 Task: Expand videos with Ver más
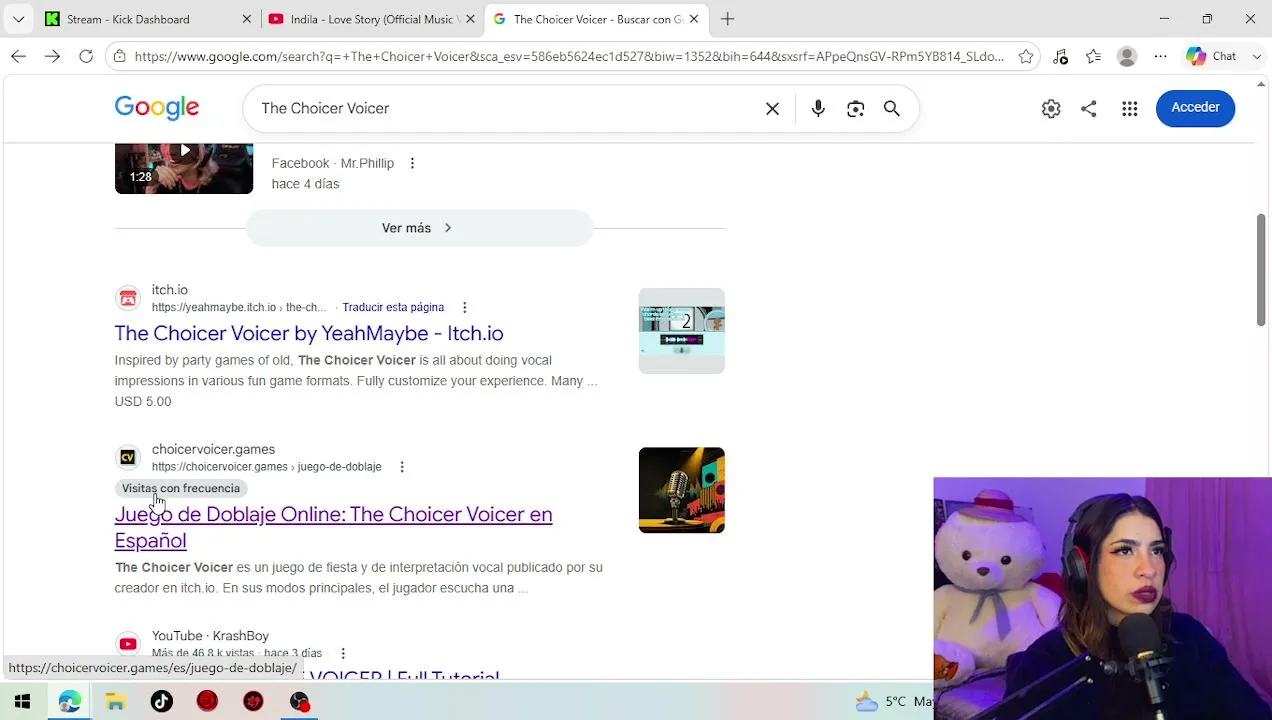point(419,228)
